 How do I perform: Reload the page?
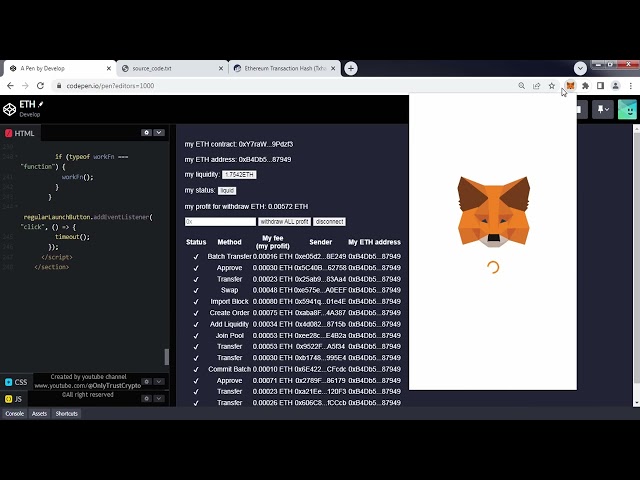(x=40, y=86)
